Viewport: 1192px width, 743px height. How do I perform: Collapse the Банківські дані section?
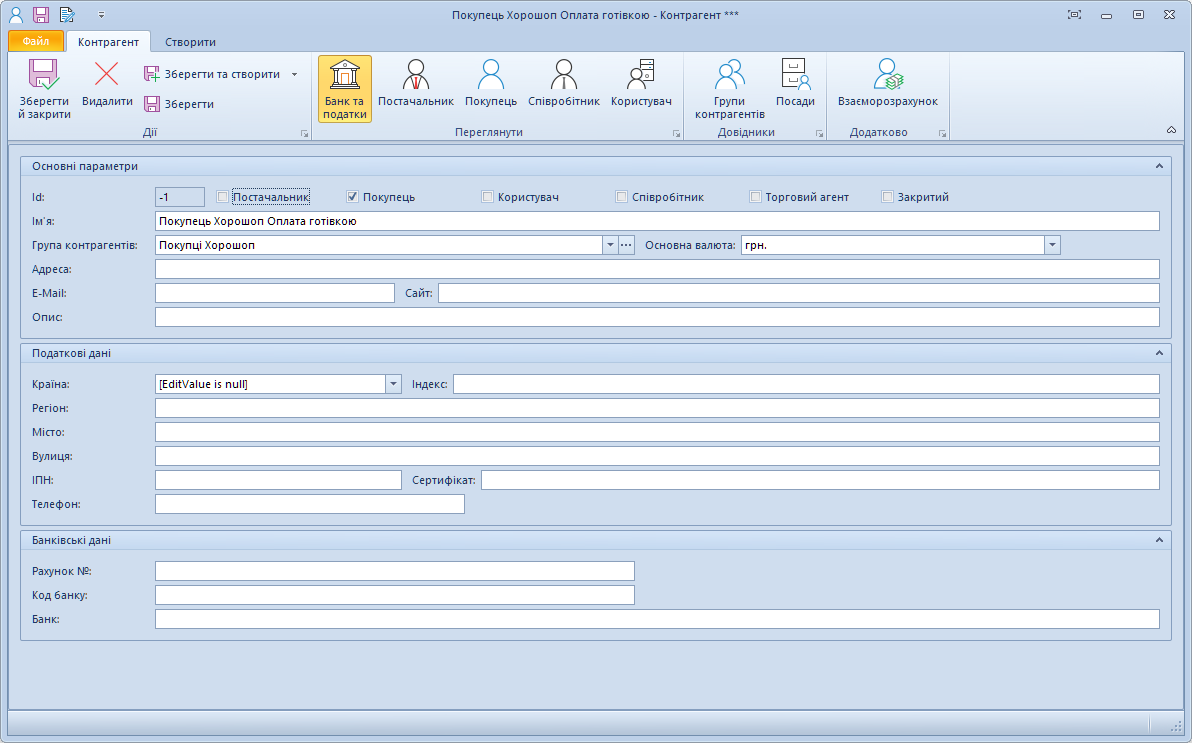click(x=1159, y=540)
